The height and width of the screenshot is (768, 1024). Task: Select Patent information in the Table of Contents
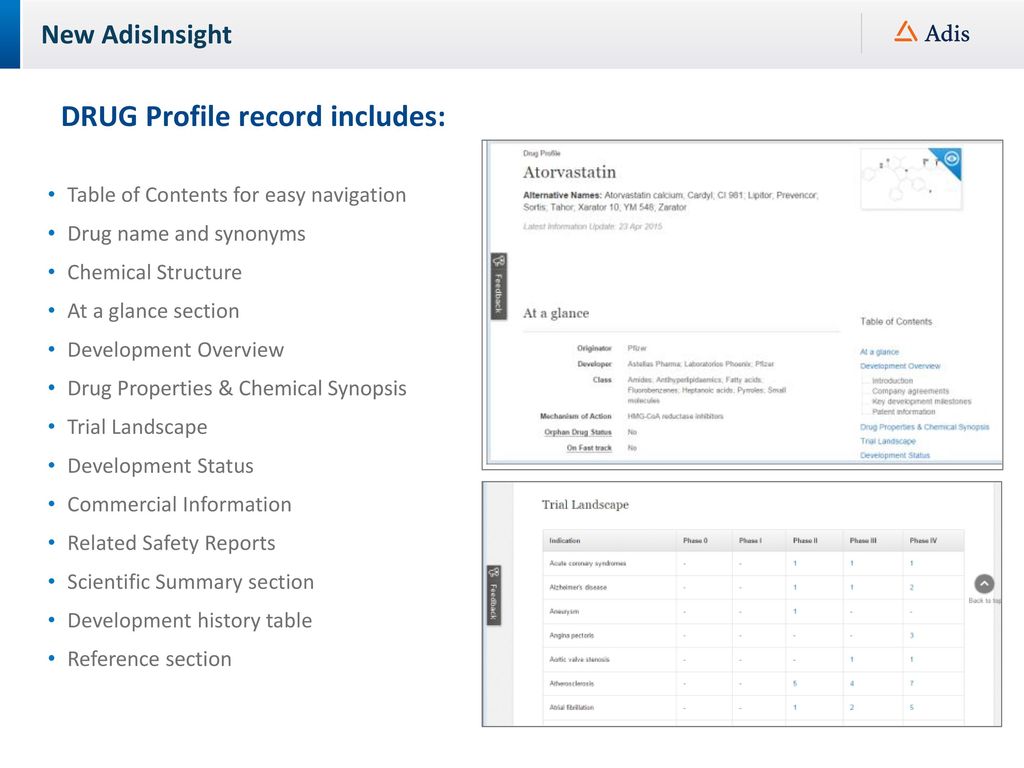coord(903,412)
